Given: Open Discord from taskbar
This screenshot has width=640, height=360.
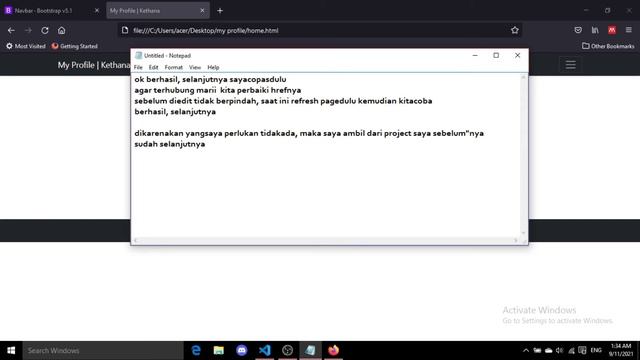Looking at the screenshot, I should pos(242,351).
